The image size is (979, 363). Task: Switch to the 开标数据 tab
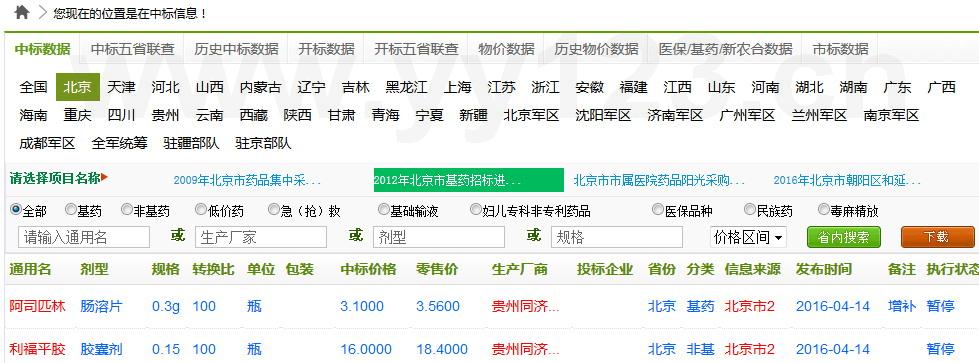[x=326, y=49]
